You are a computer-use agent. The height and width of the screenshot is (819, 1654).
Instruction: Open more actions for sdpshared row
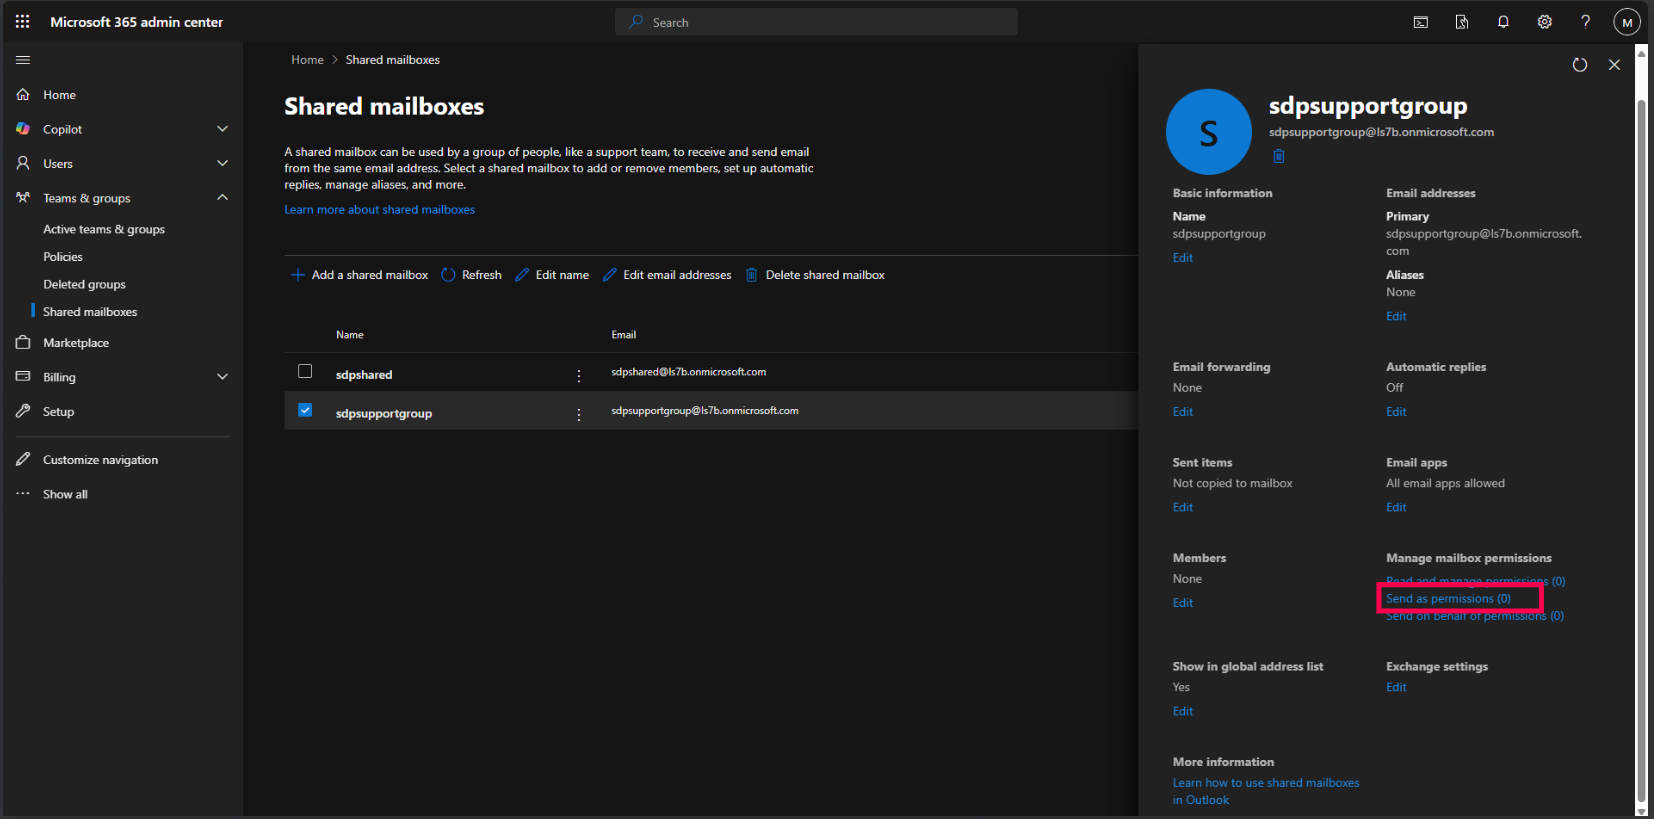[x=578, y=375]
